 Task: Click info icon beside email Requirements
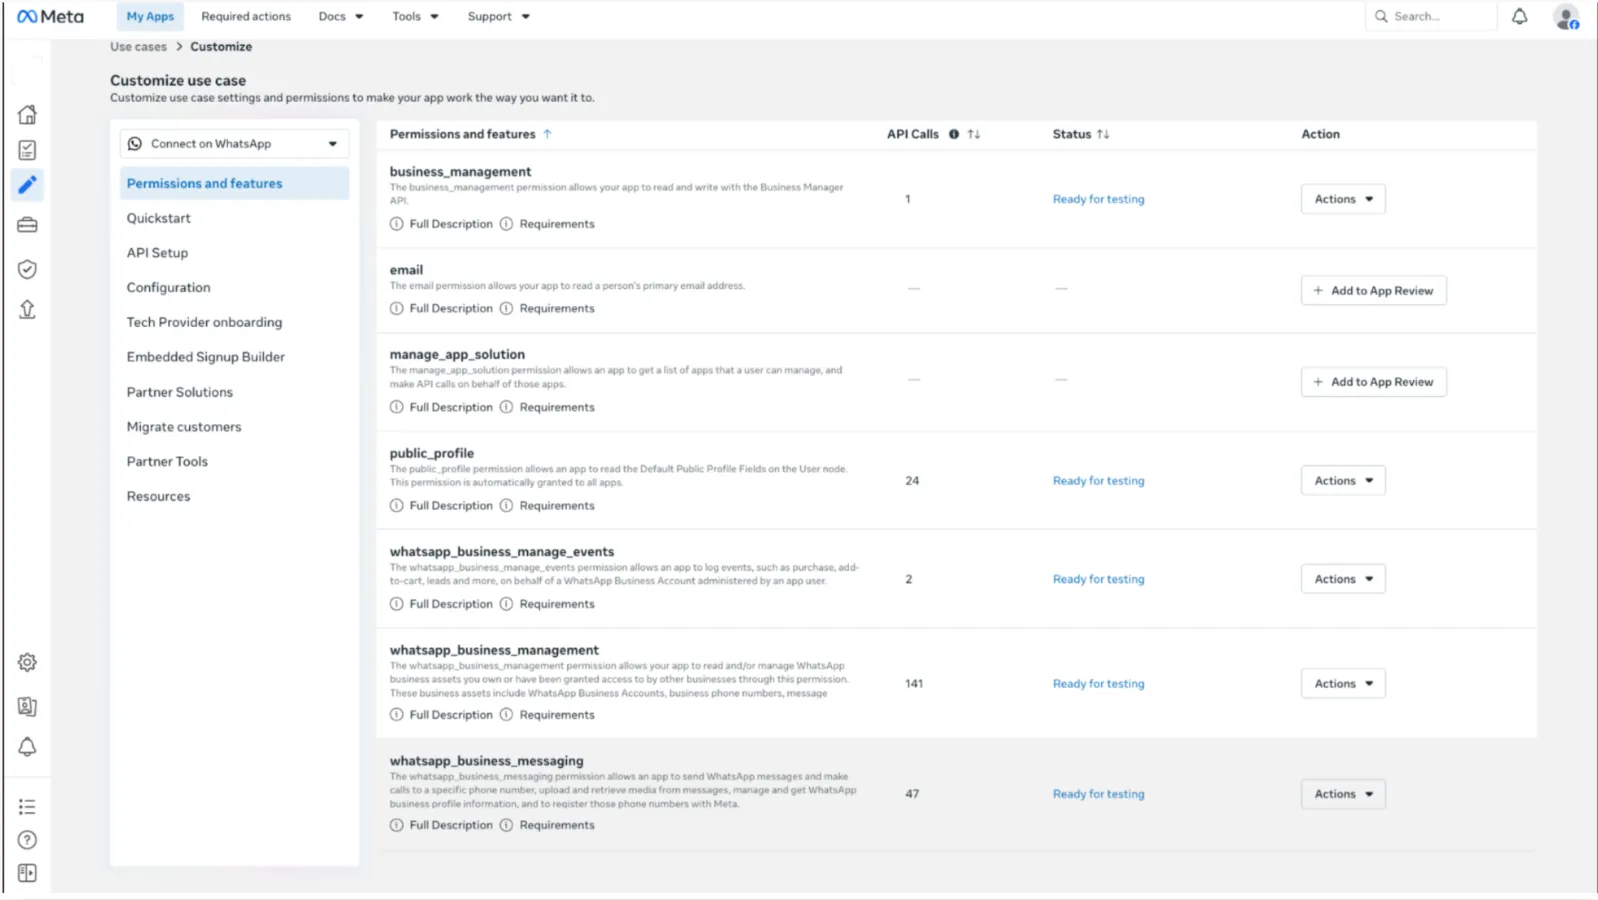506,308
